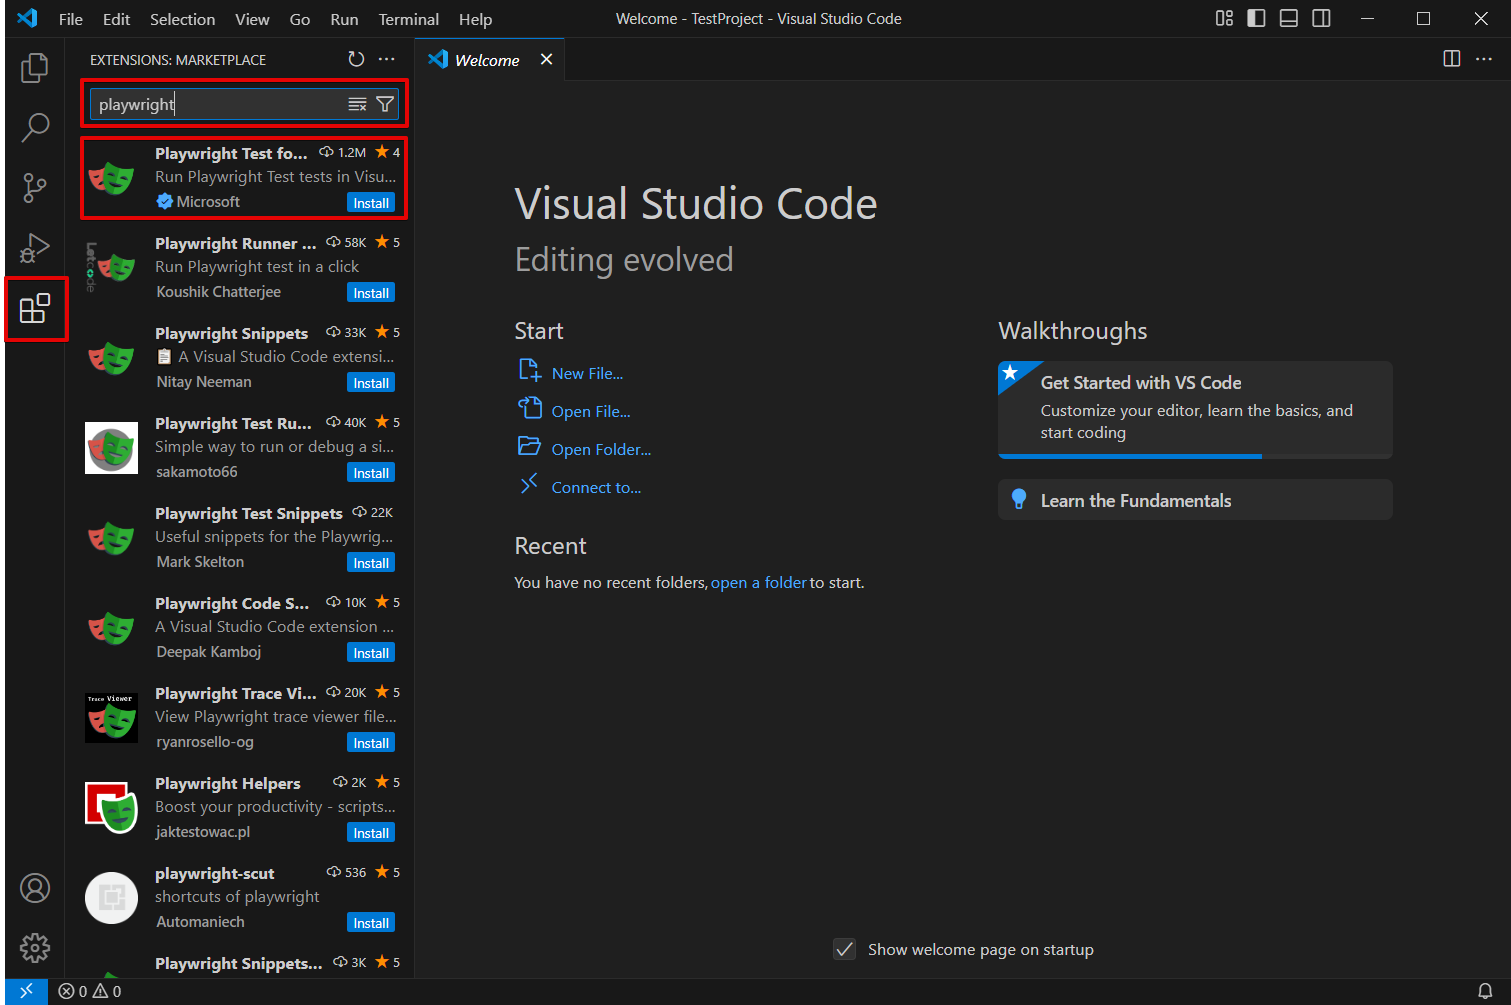Clear the extension search results
The height and width of the screenshot is (1005, 1511).
(357, 103)
